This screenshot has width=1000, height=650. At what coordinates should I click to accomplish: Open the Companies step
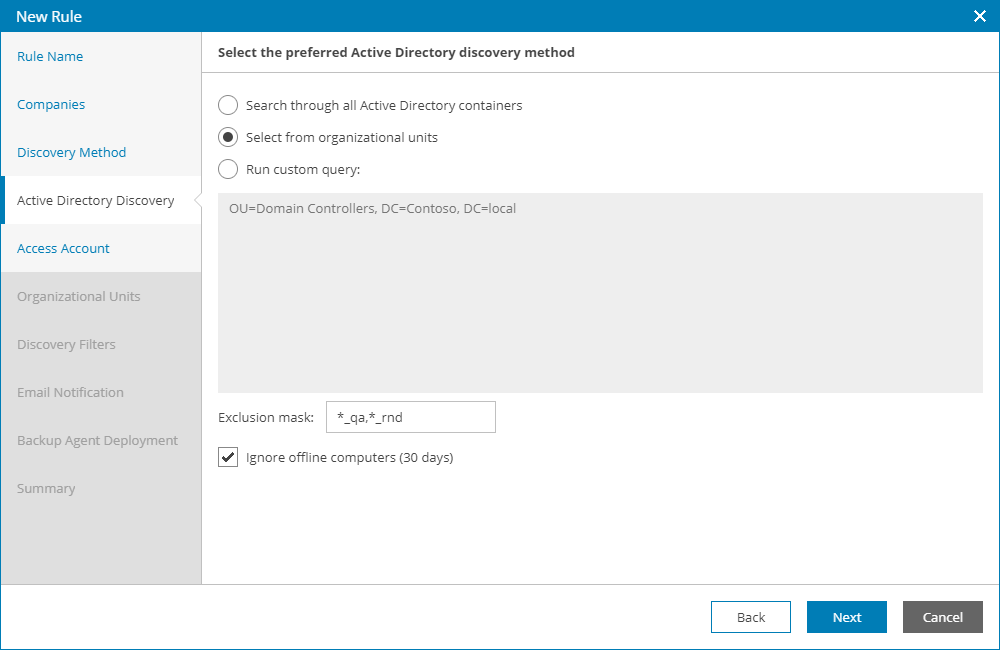pyautogui.click(x=51, y=105)
